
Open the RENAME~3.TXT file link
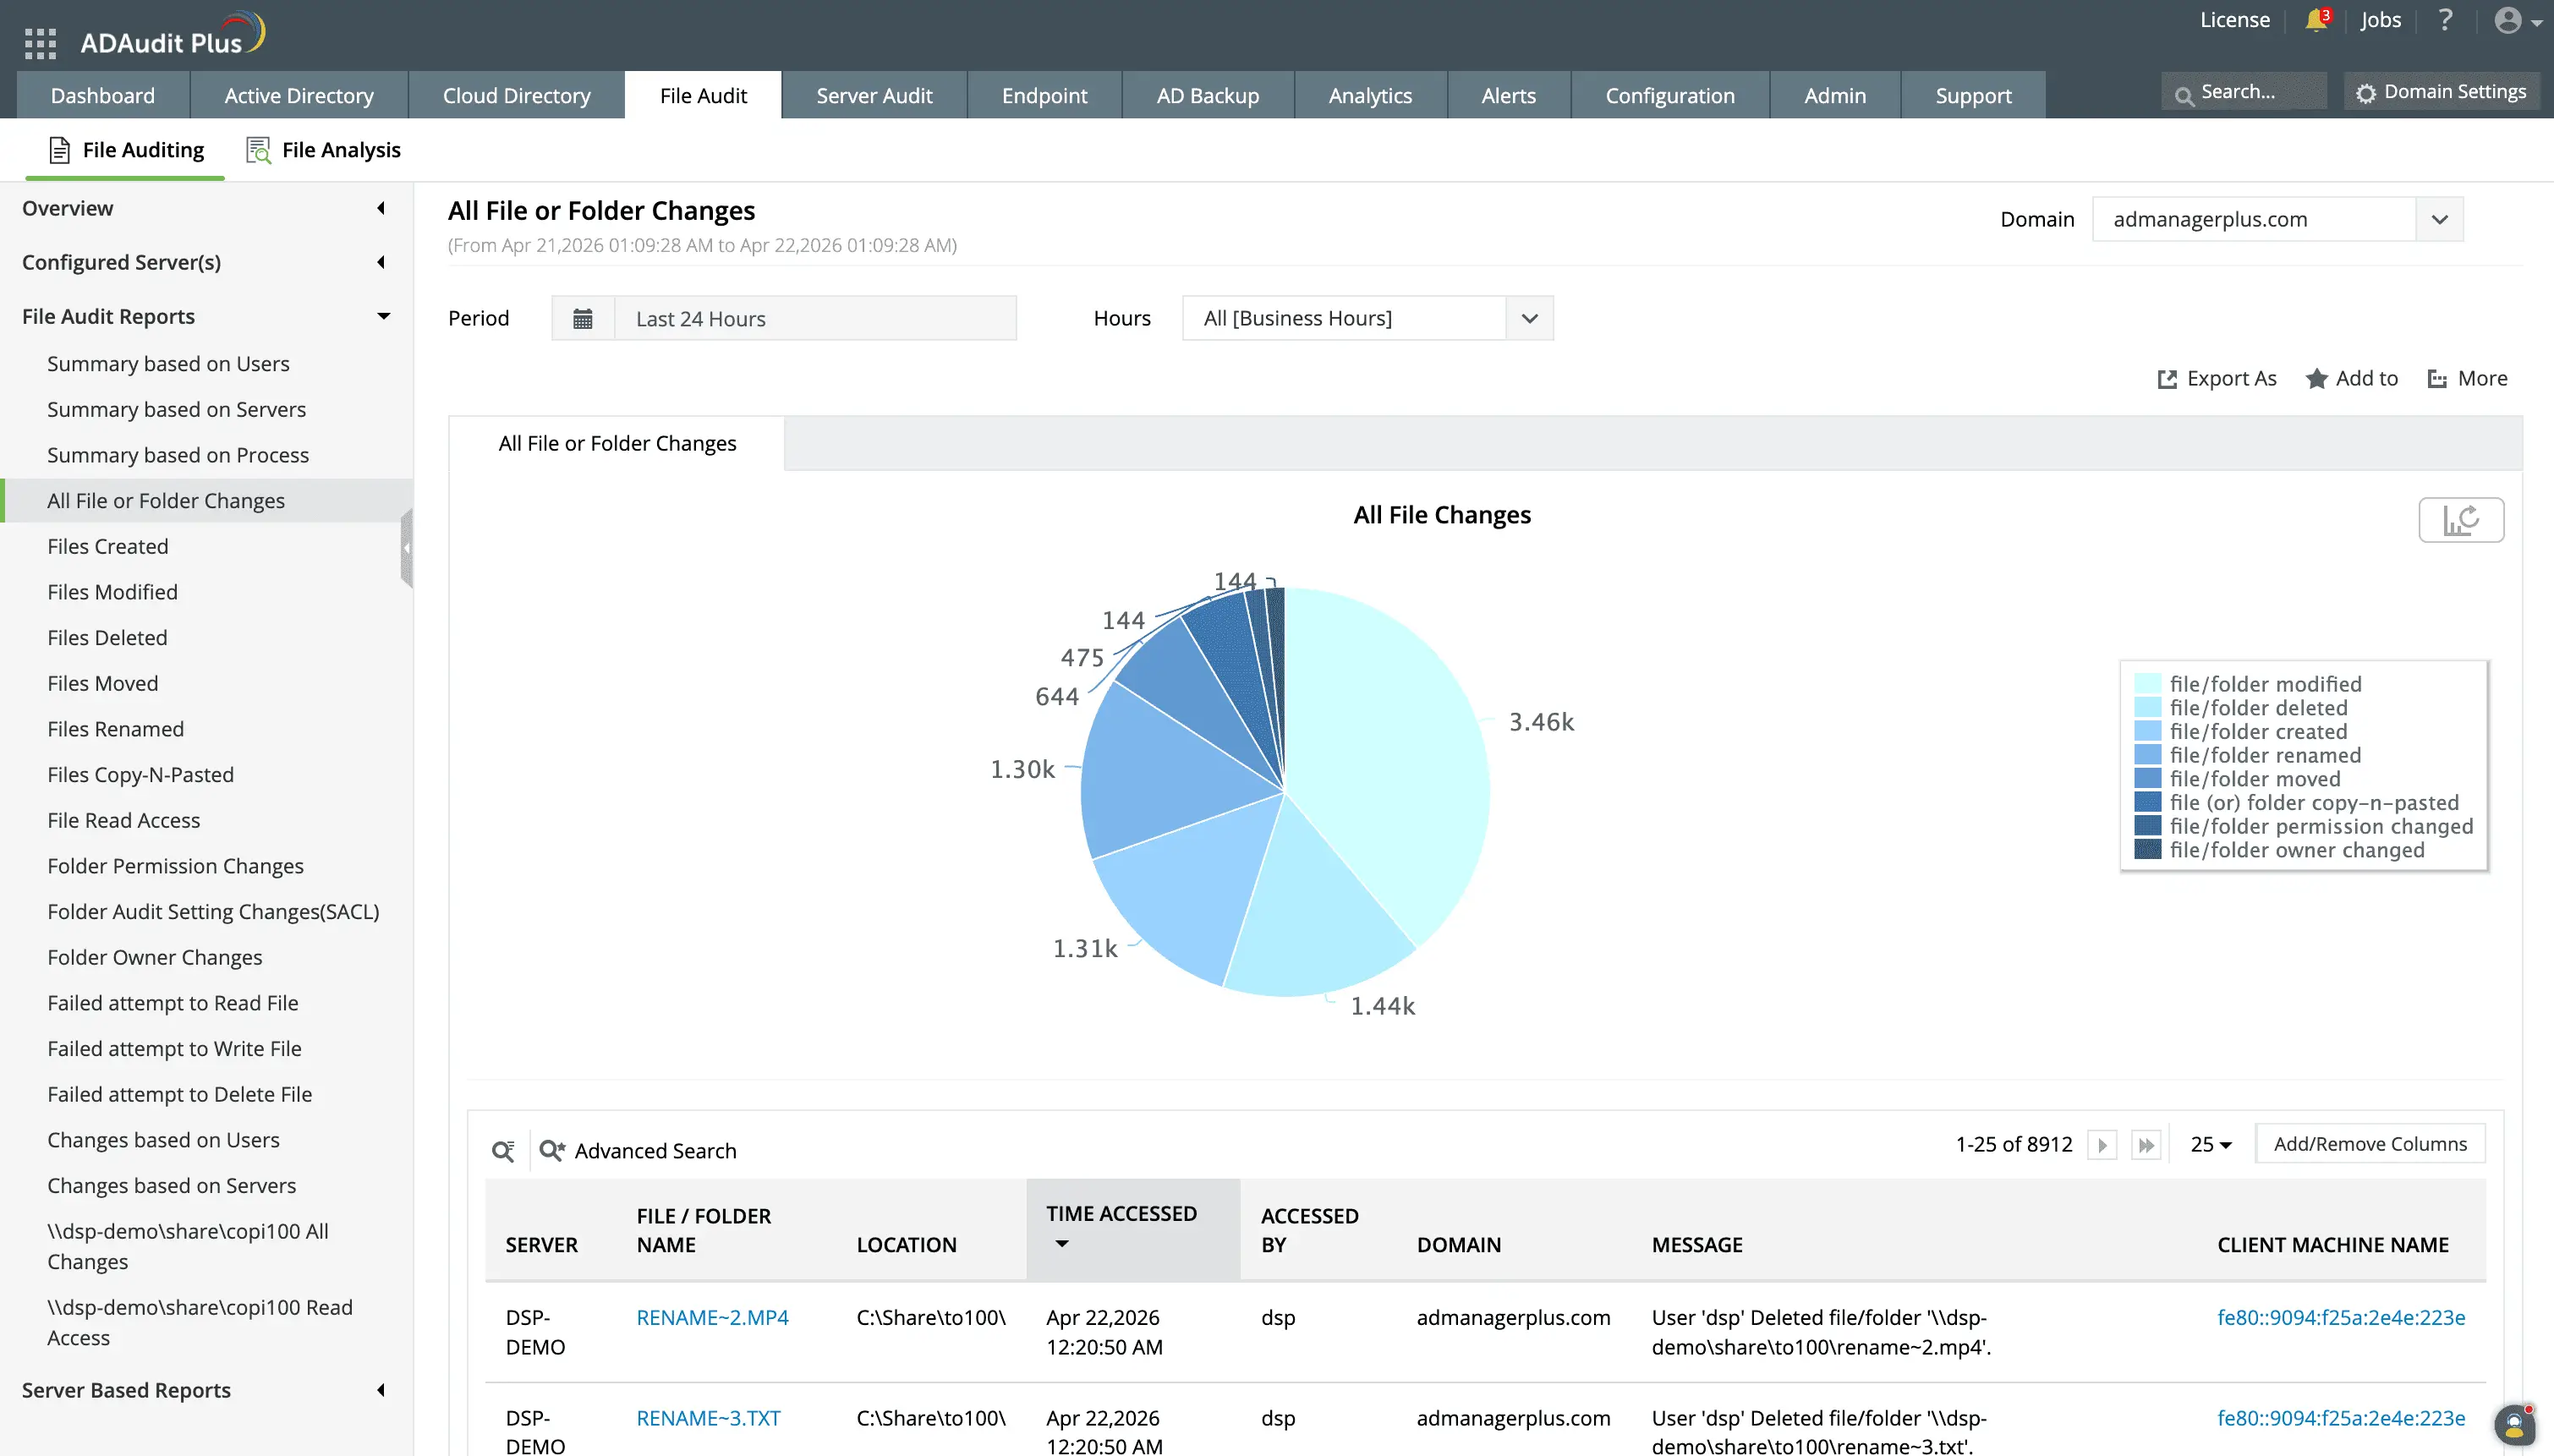coord(708,1418)
